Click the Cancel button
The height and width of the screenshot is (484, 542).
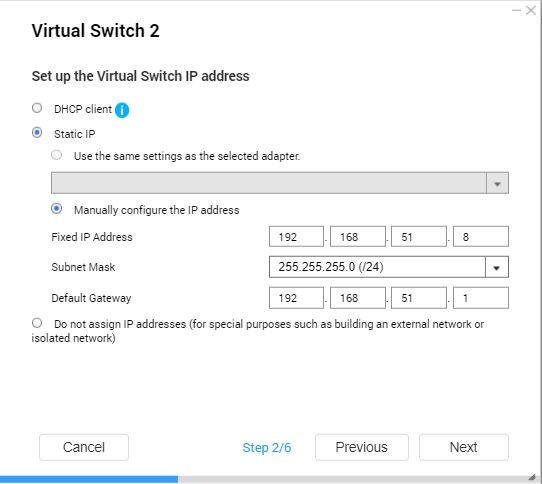coord(84,447)
